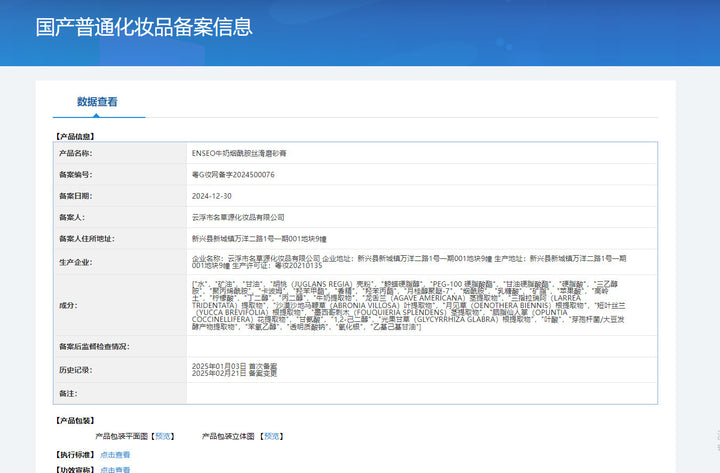Click the 备案日期 row label
720x473 pixels.
(x=75, y=196)
